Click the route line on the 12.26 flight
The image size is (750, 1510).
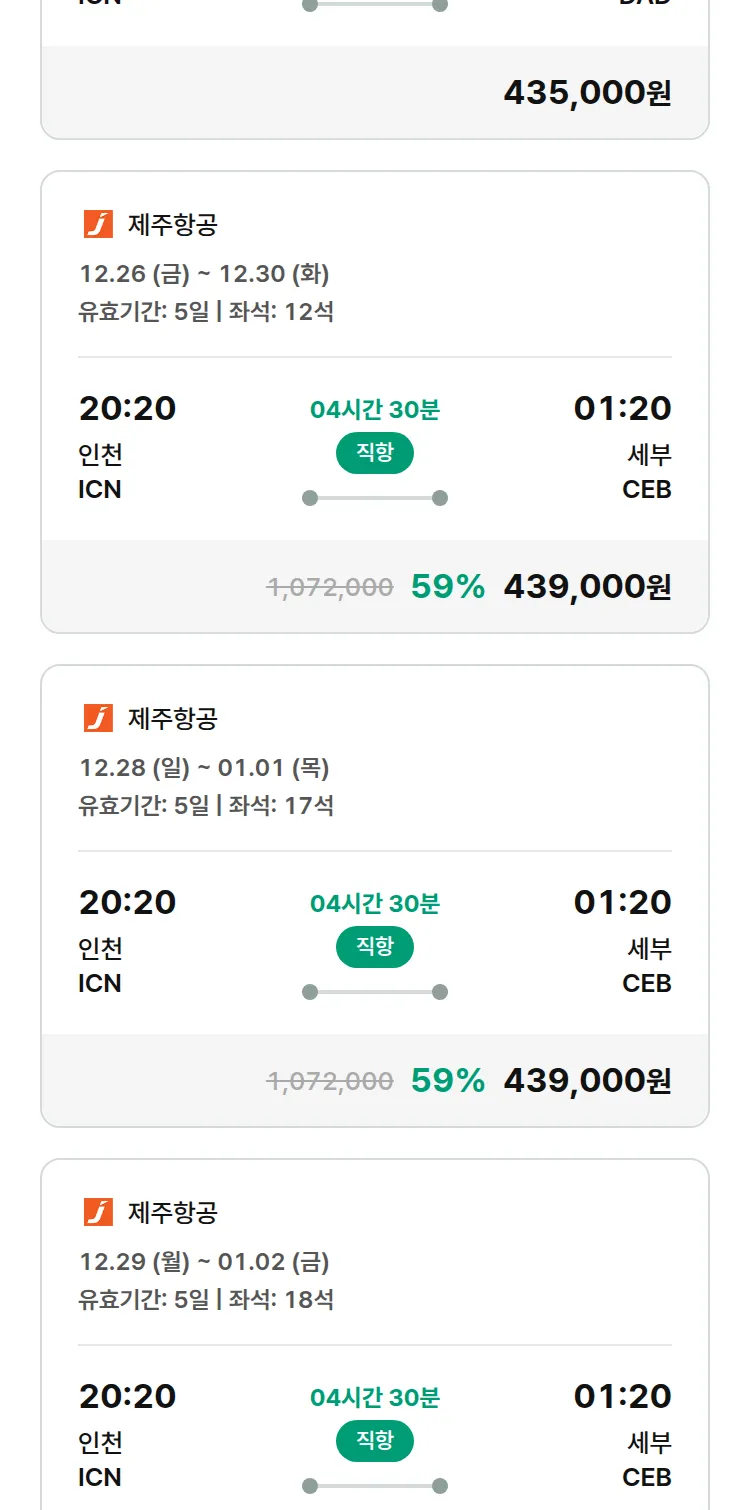pyautogui.click(x=375, y=498)
